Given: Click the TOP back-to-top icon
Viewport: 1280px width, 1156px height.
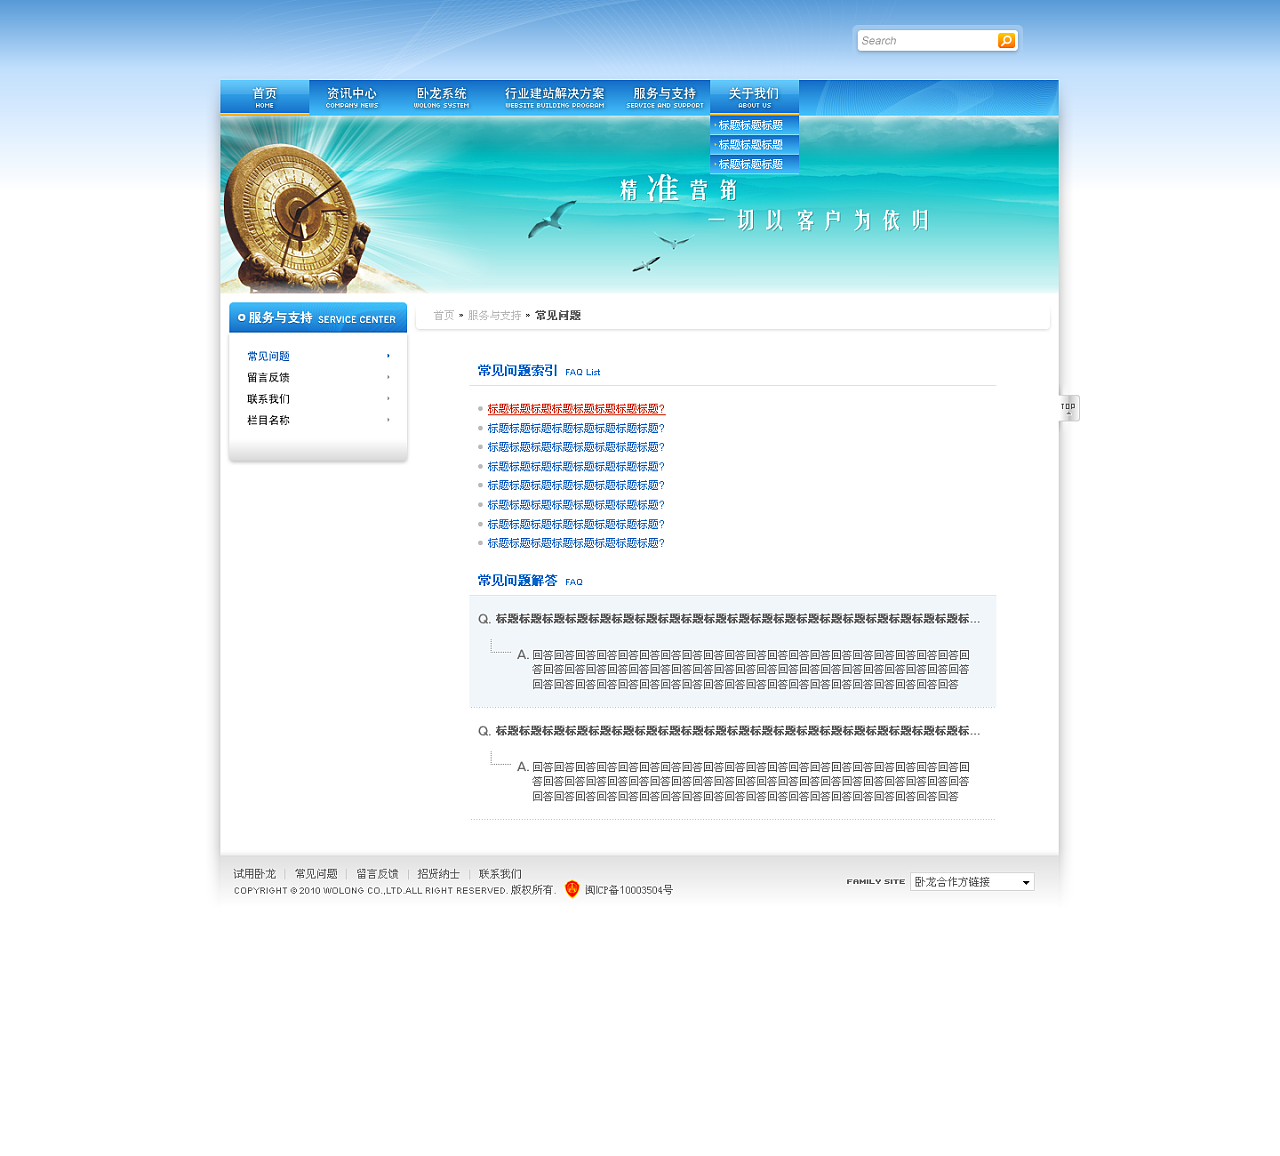Looking at the screenshot, I should [x=1069, y=408].
